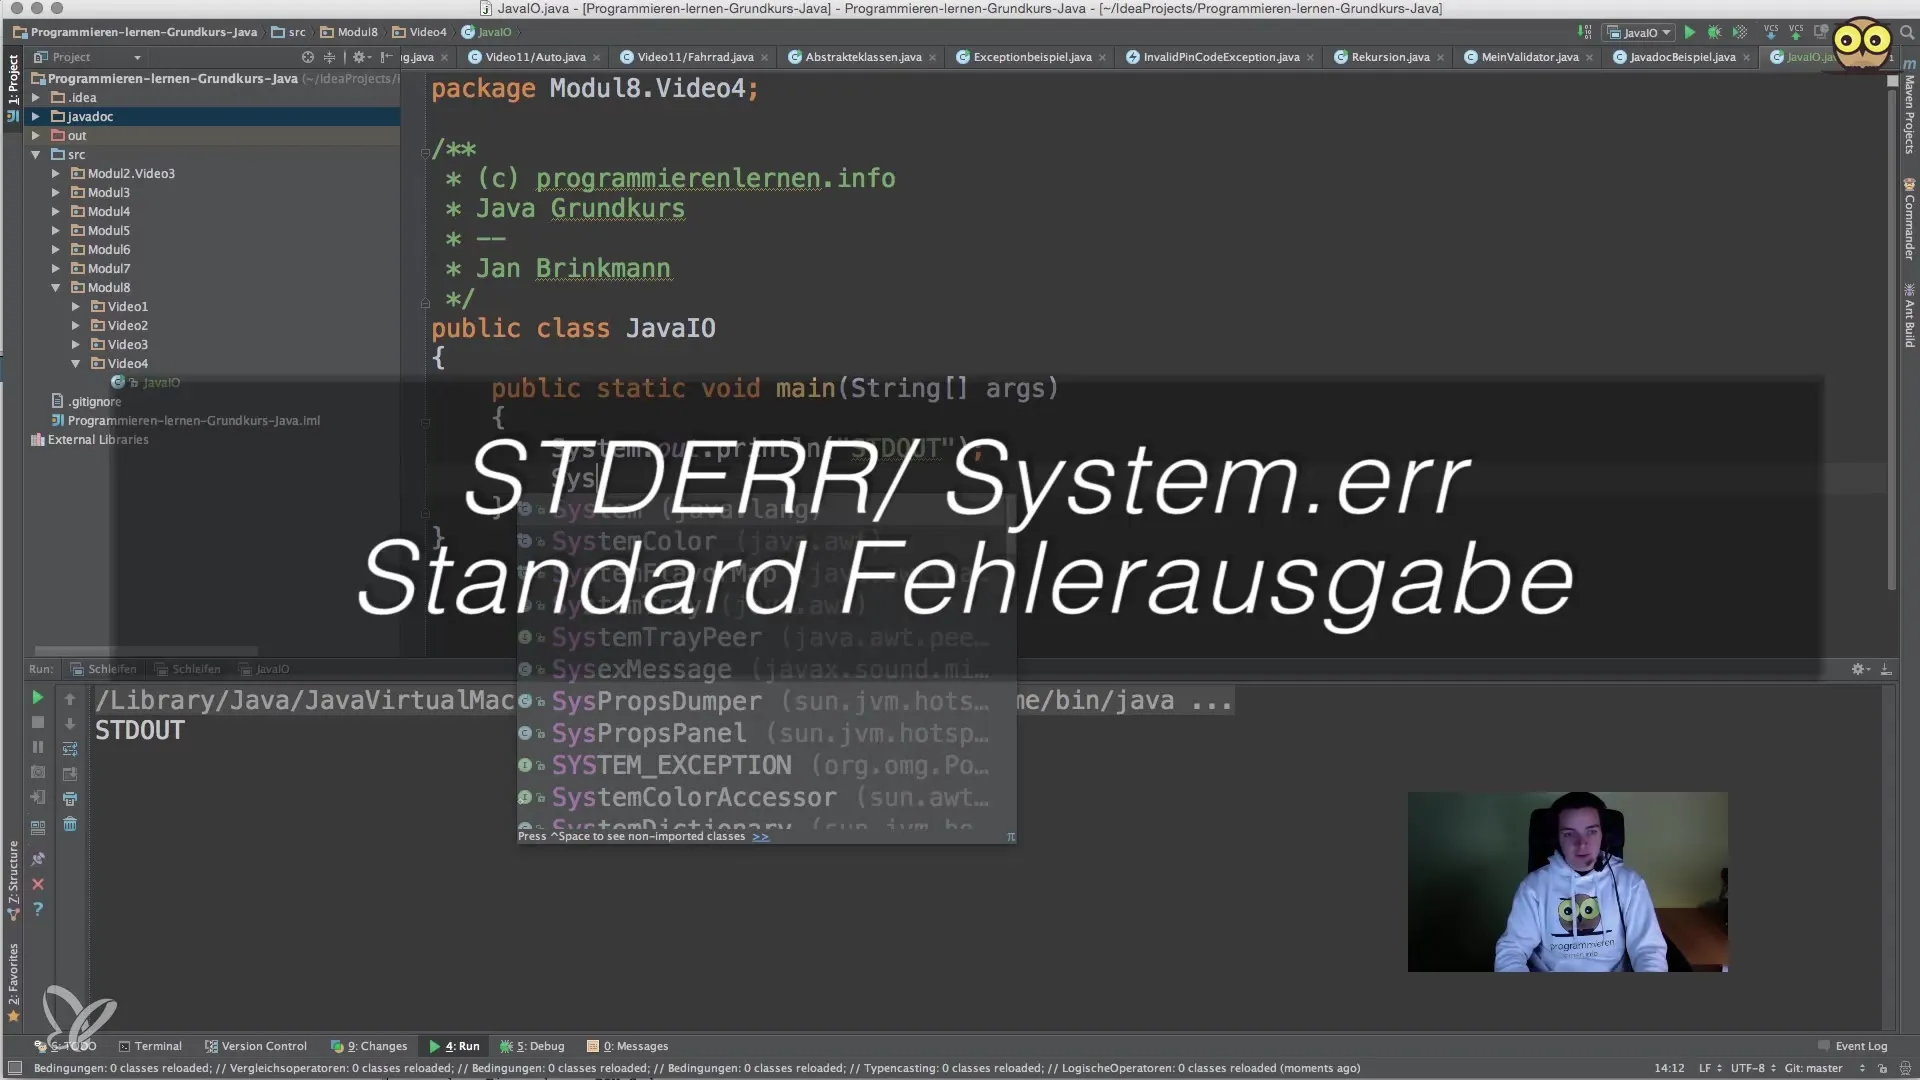
Task: Close the Run tab using the red X
Action: (38, 884)
